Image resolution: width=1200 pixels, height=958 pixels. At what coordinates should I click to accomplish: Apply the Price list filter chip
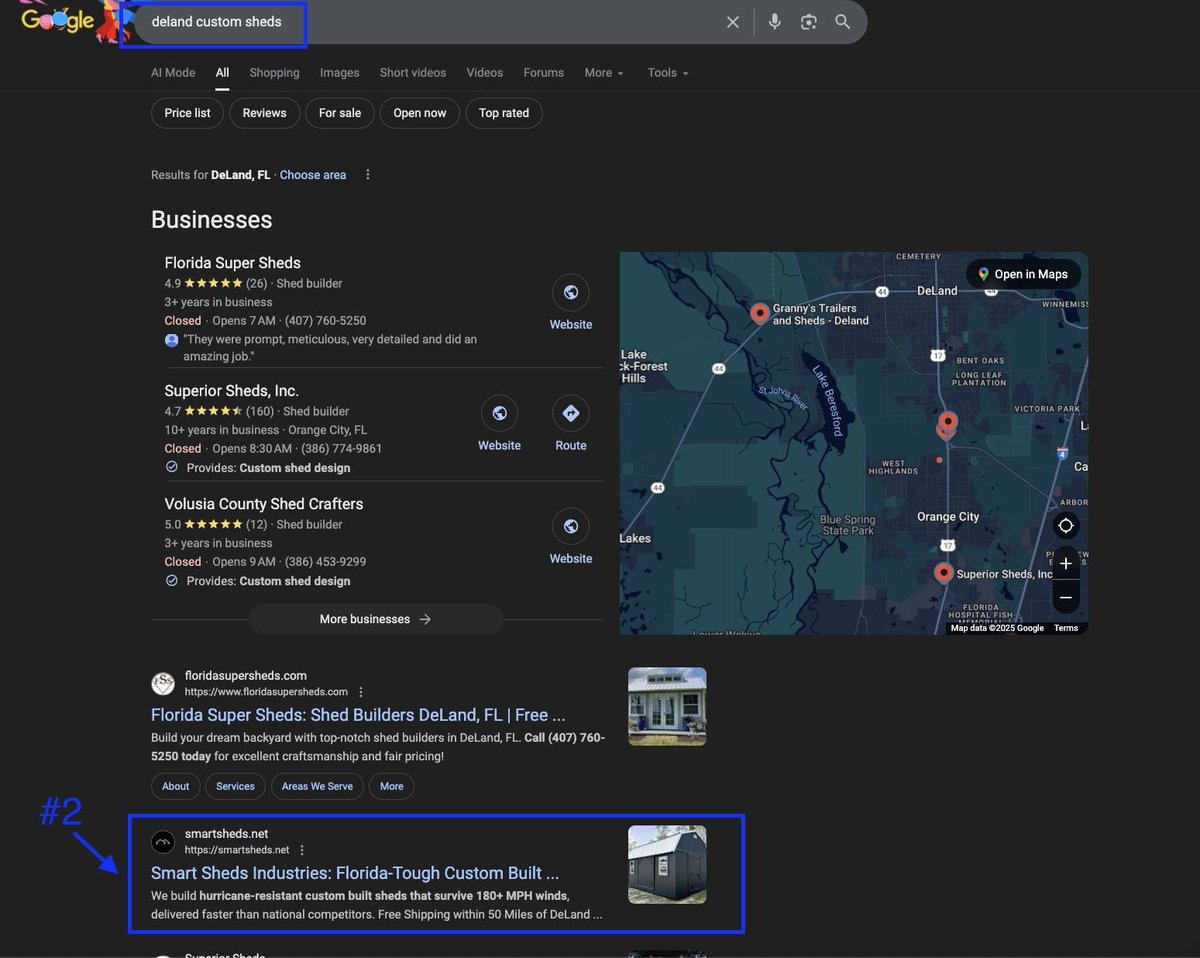(188, 113)
